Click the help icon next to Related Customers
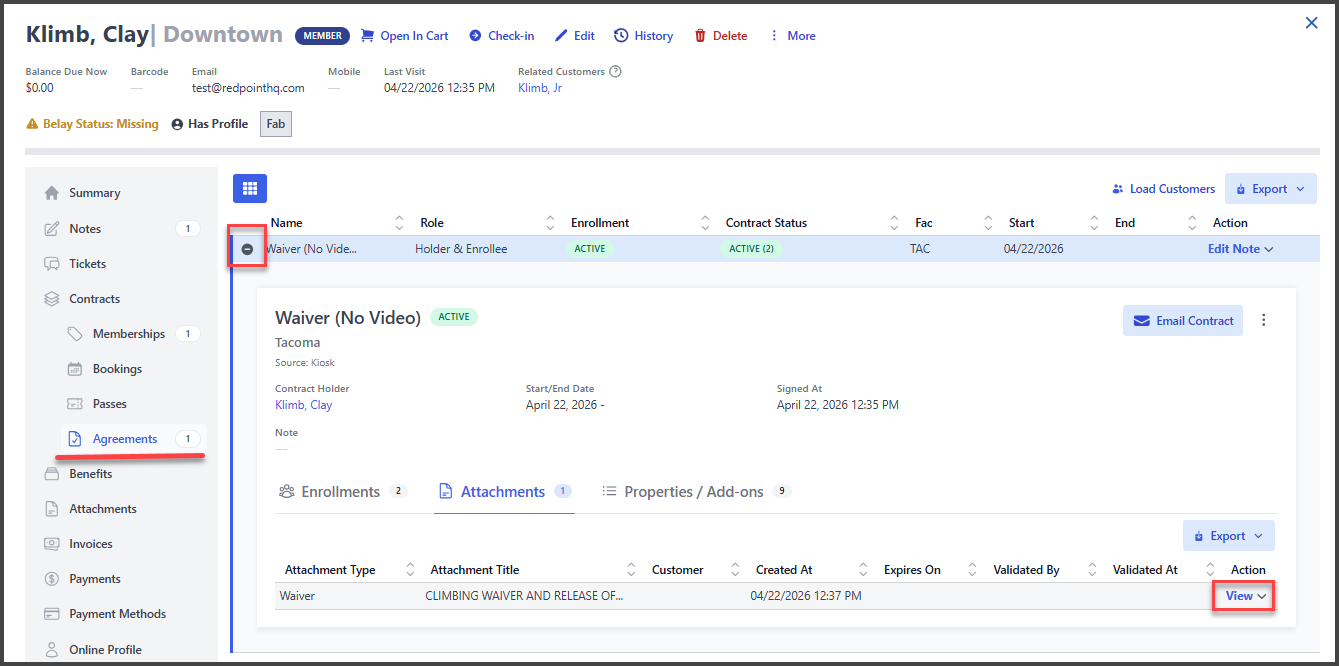Screen dimensions: 1339x666 [615, 72]
